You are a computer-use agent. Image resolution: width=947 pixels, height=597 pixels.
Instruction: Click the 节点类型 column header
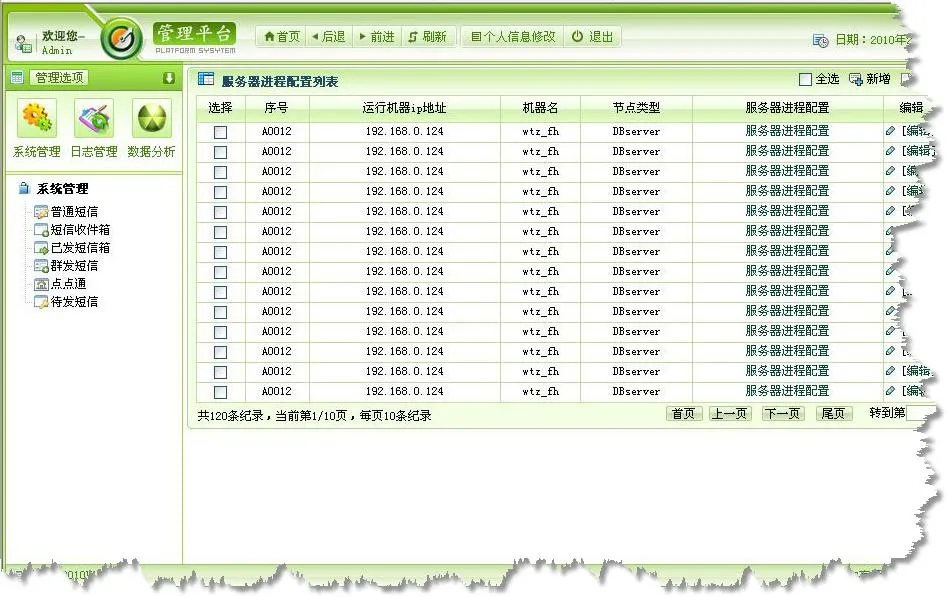637,108
